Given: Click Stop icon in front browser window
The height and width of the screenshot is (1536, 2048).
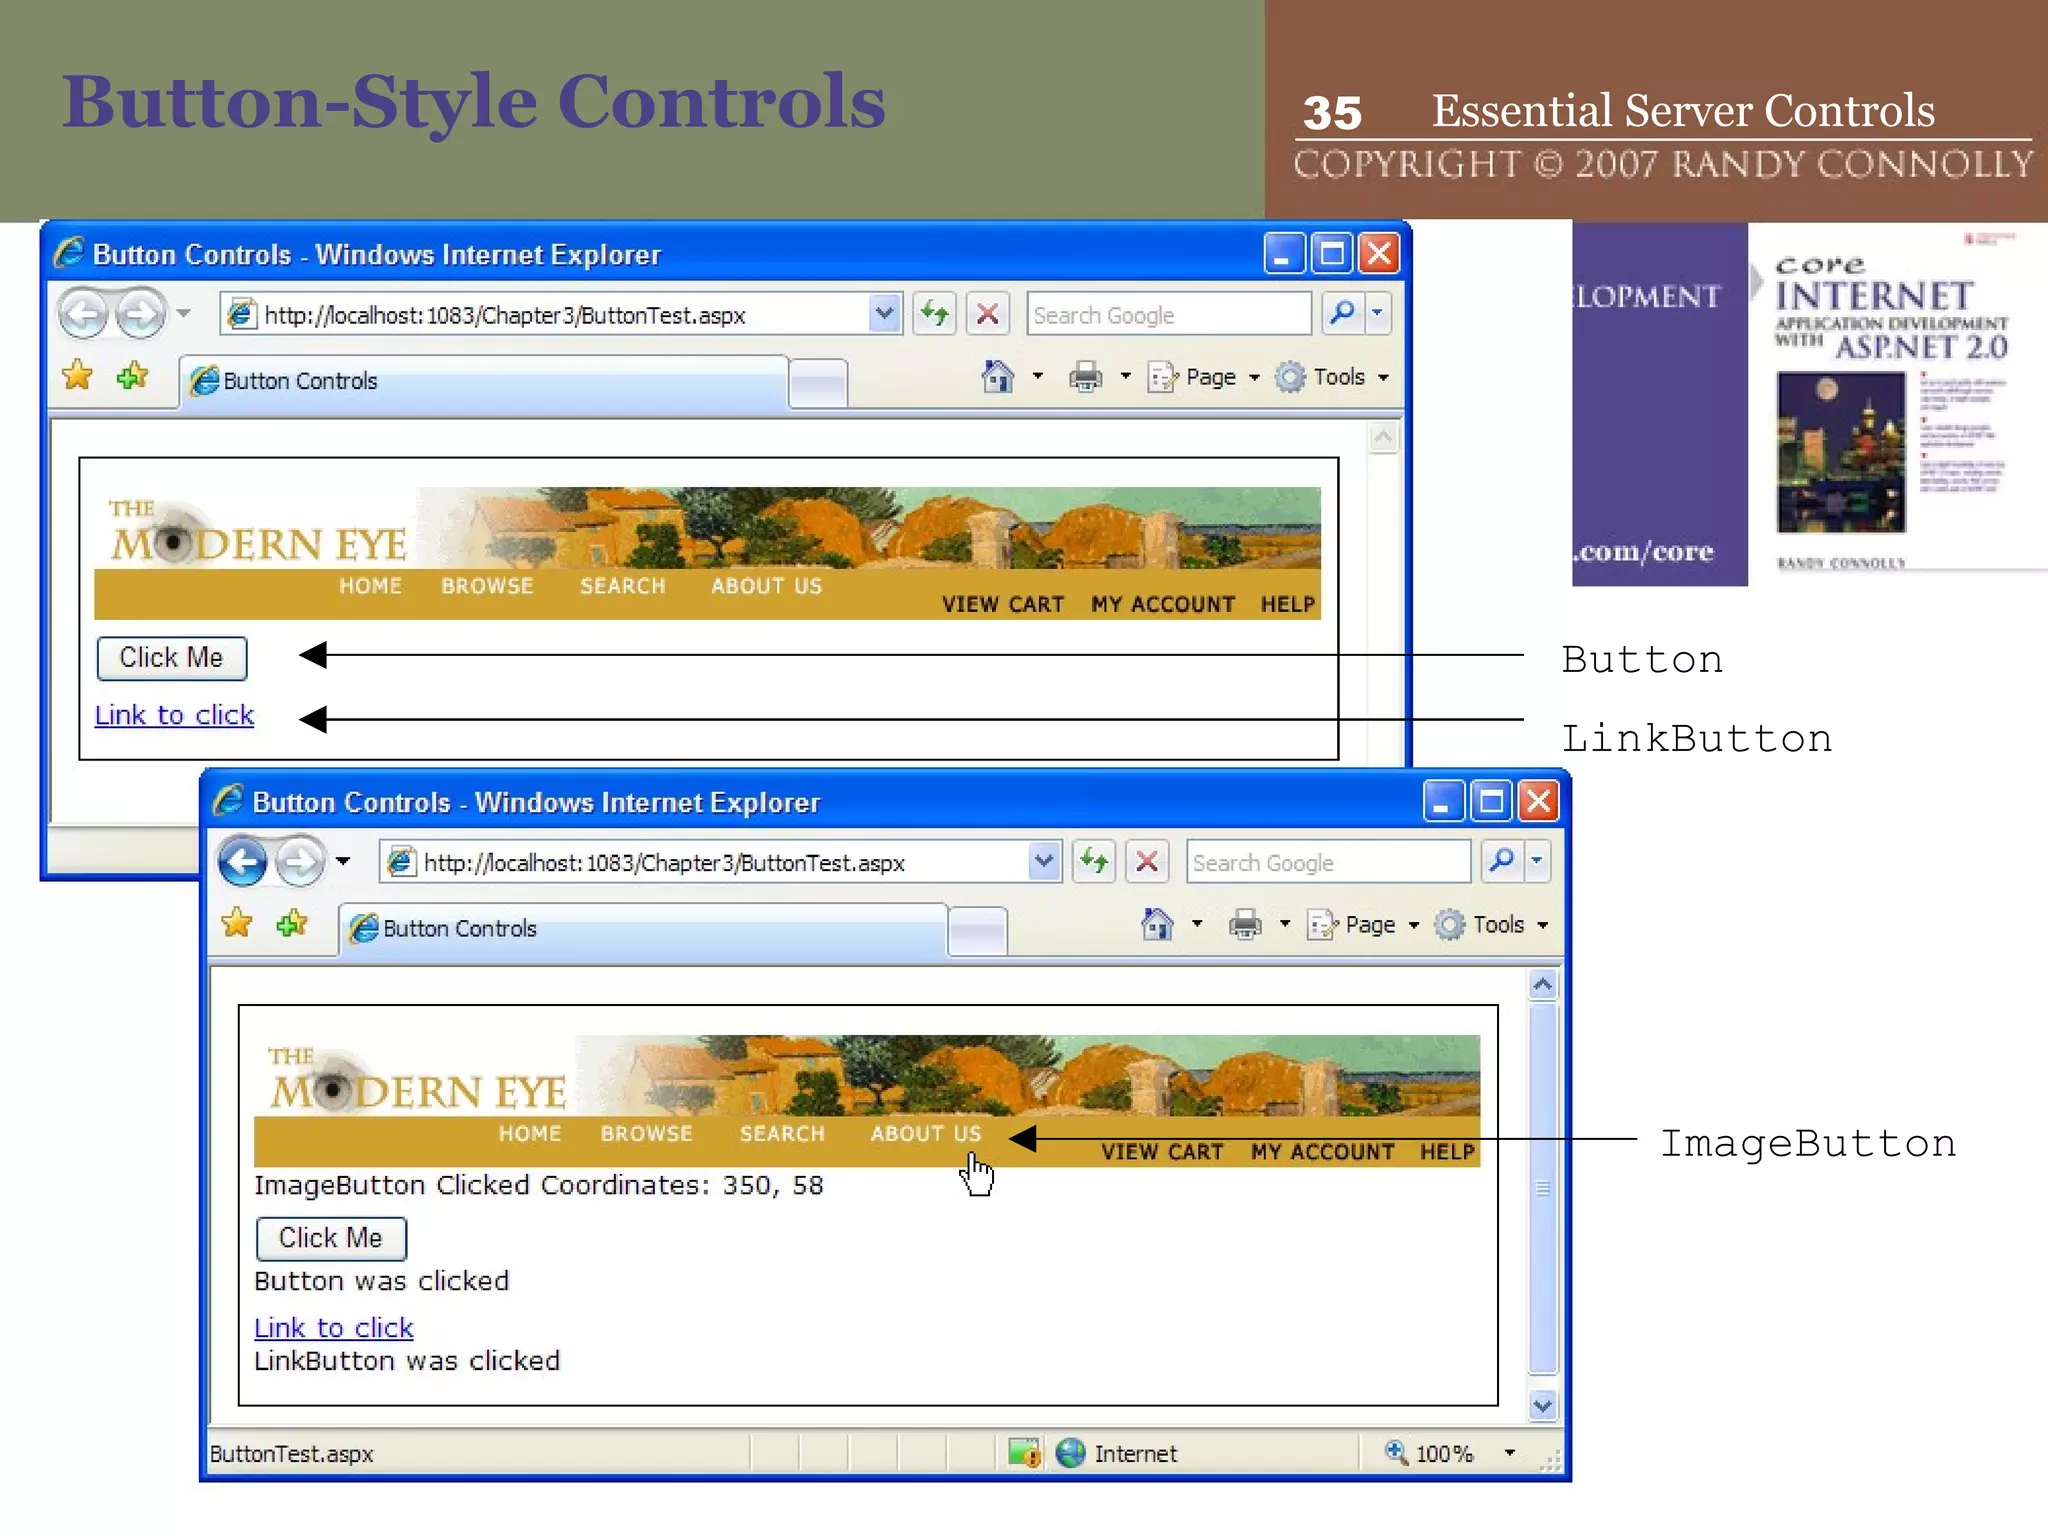Looking at the screenshot, I should pos(1148,861).
